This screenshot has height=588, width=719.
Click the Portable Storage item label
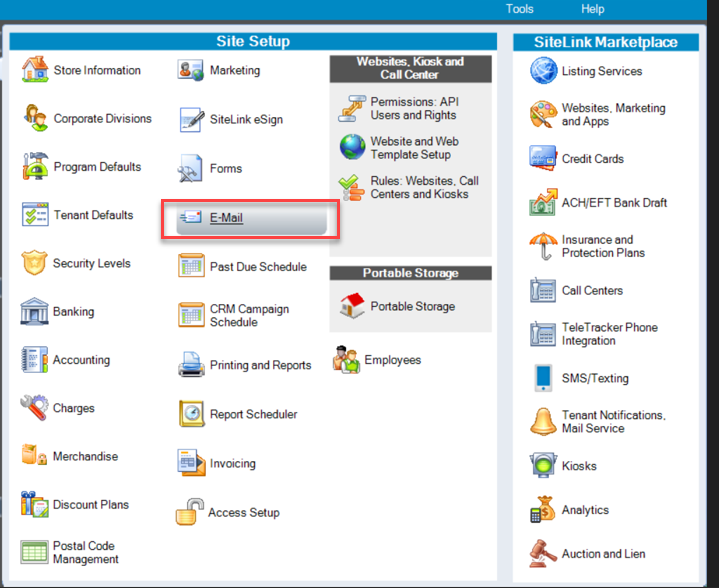pos(413,306)
